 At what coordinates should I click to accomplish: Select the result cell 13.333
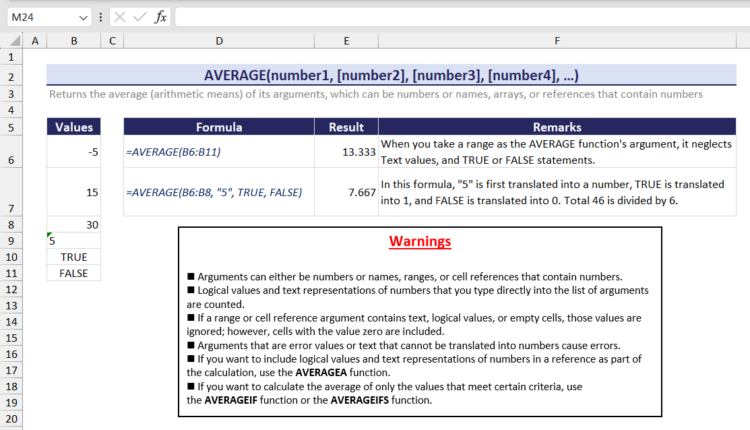coord(346,152)
